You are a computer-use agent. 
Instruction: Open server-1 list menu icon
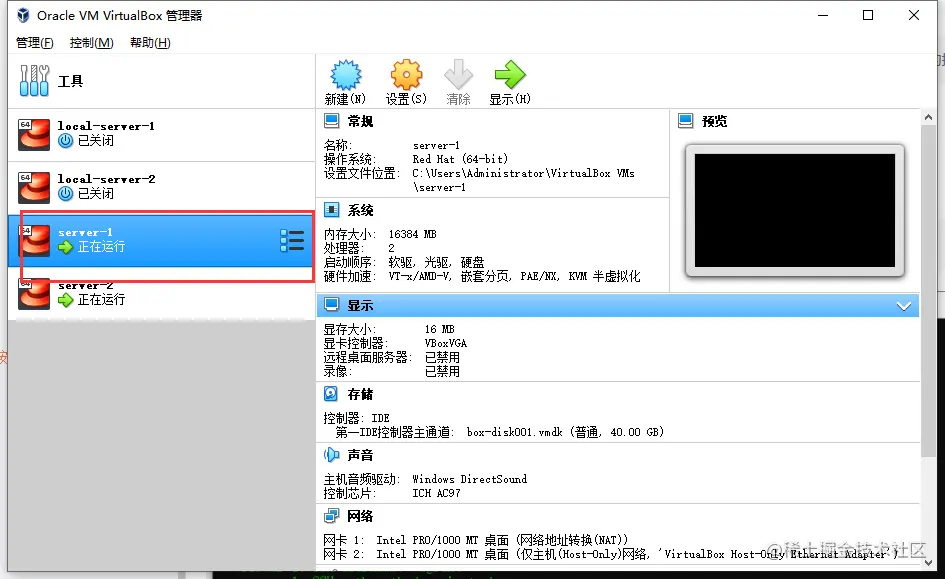(292, 240)
